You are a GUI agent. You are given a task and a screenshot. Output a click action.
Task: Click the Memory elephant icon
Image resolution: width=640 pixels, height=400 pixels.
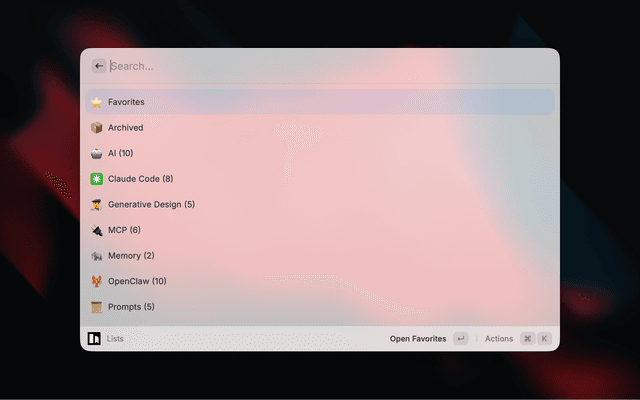96,256
